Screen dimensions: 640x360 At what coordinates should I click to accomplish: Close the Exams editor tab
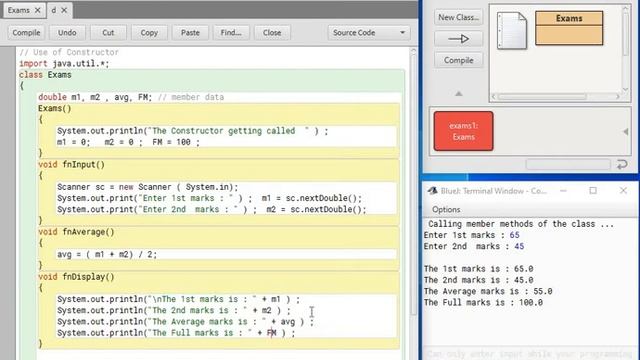[38, 10]
